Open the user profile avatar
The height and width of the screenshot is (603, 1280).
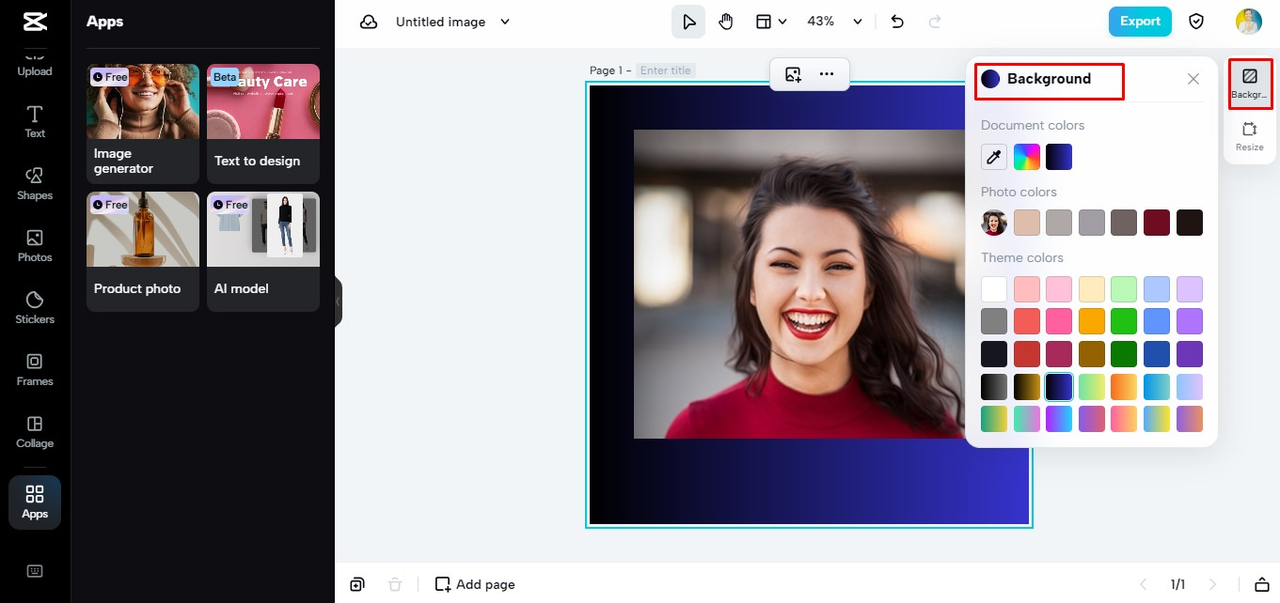click(x=1248, y=21)
